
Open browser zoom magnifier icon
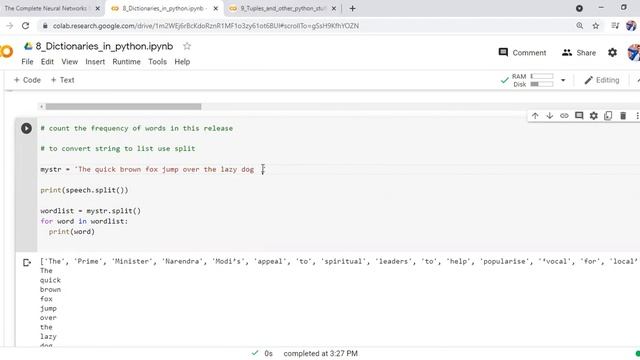(580, 26)
